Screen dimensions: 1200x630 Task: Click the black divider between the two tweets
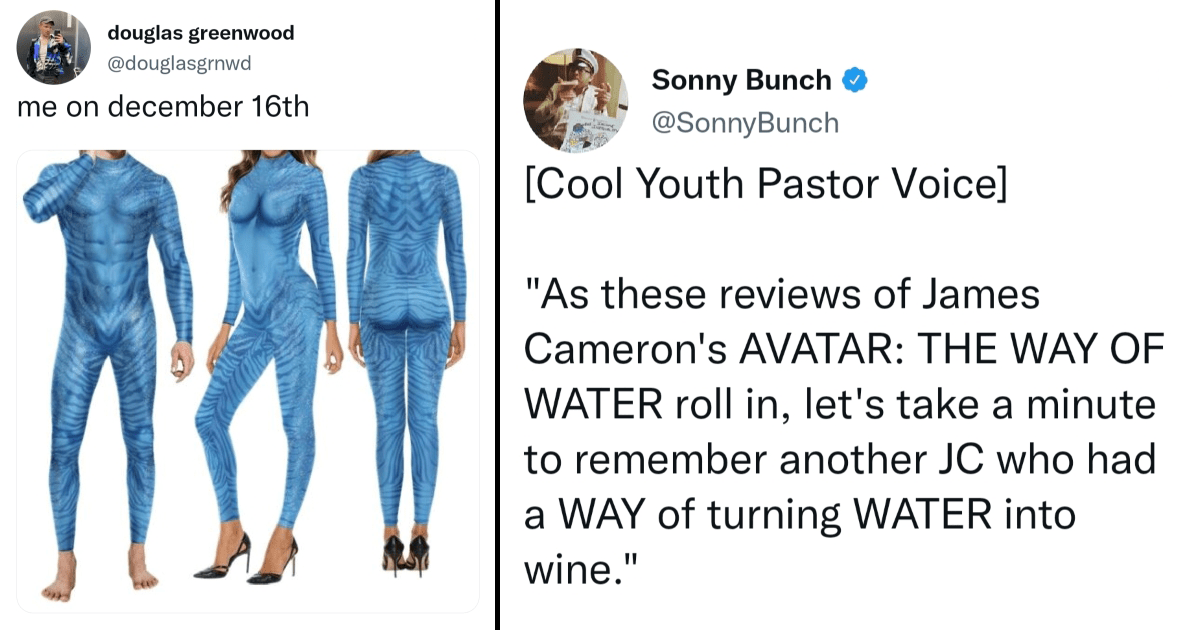click(497, 315)
